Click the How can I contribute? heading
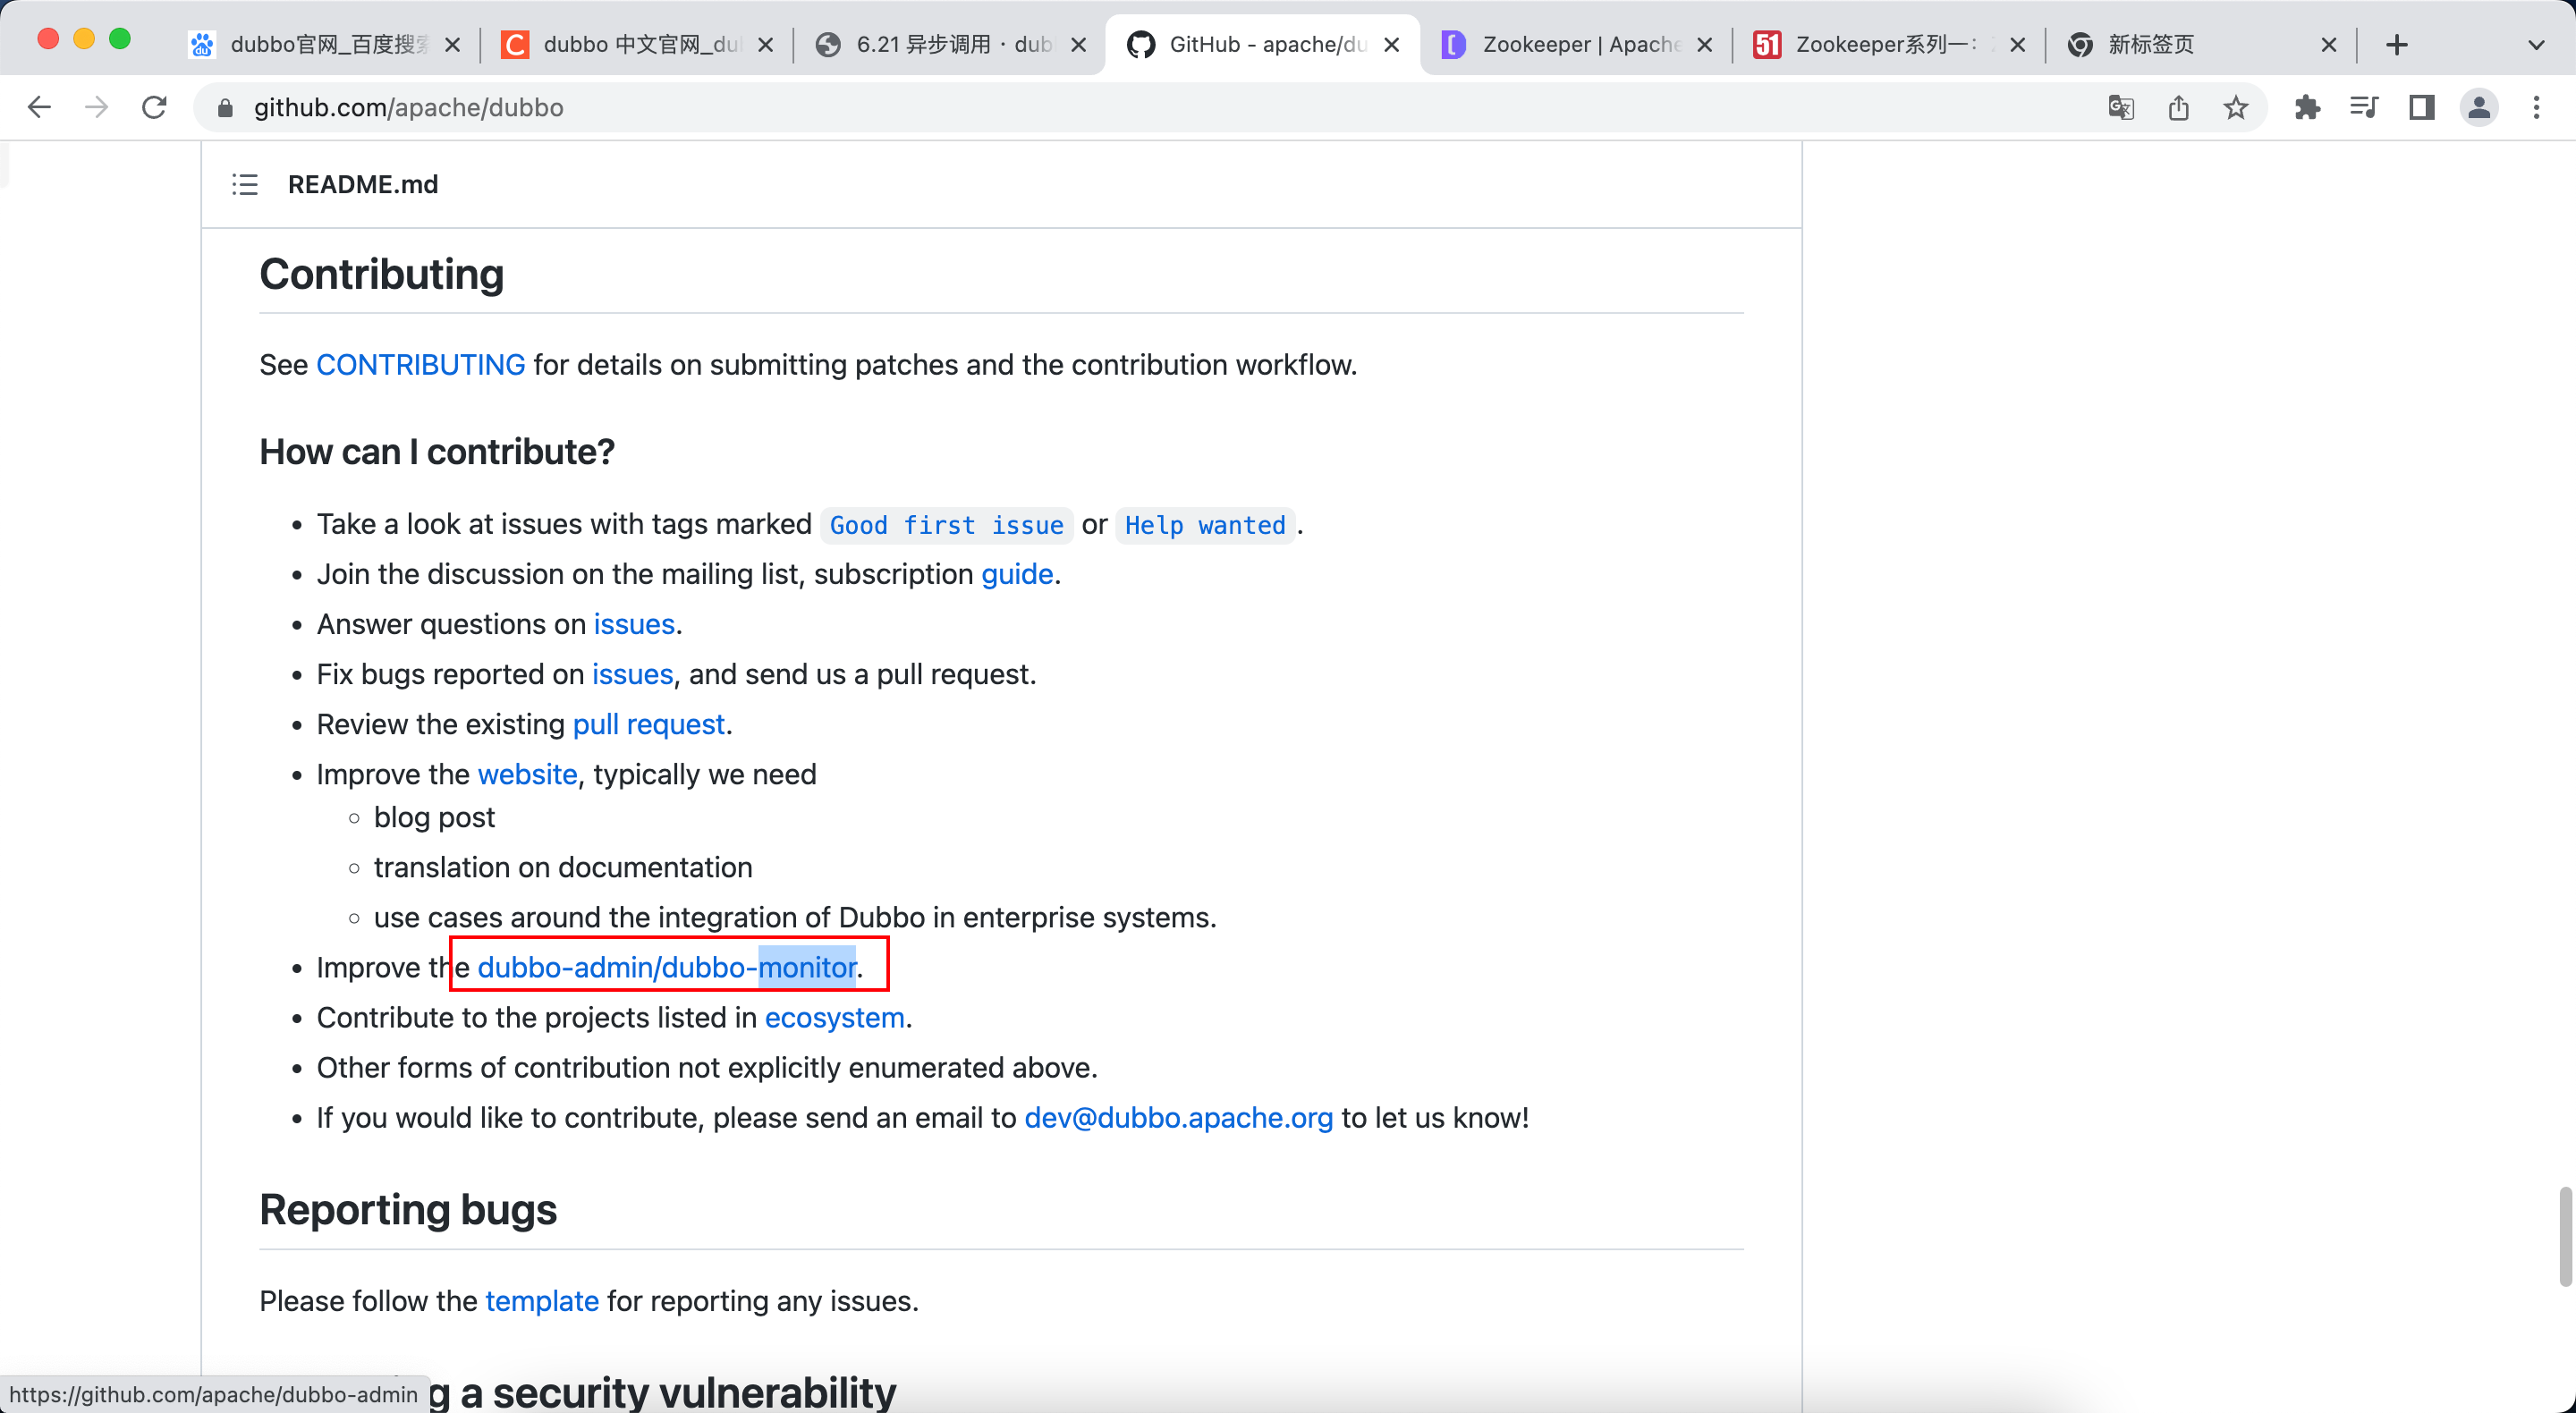Viewport: 2576px width, 1413px height. (437, 452)
